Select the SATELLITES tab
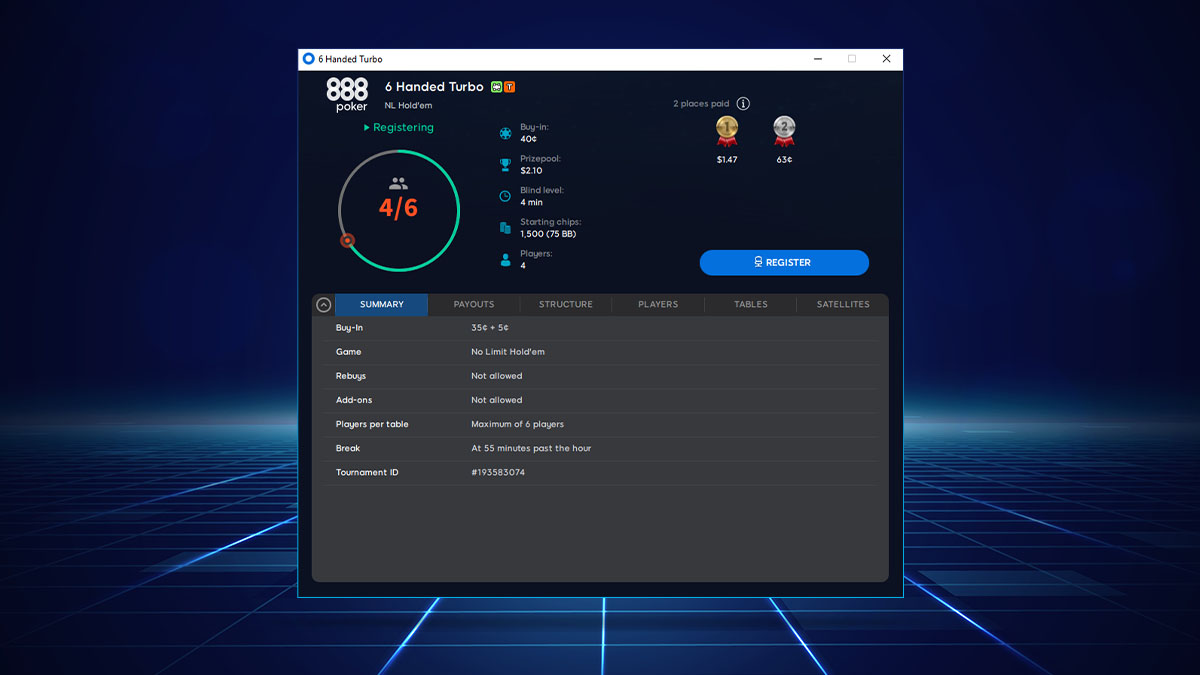This screenshot has width=1200, height=675. (x=843, y=304)
